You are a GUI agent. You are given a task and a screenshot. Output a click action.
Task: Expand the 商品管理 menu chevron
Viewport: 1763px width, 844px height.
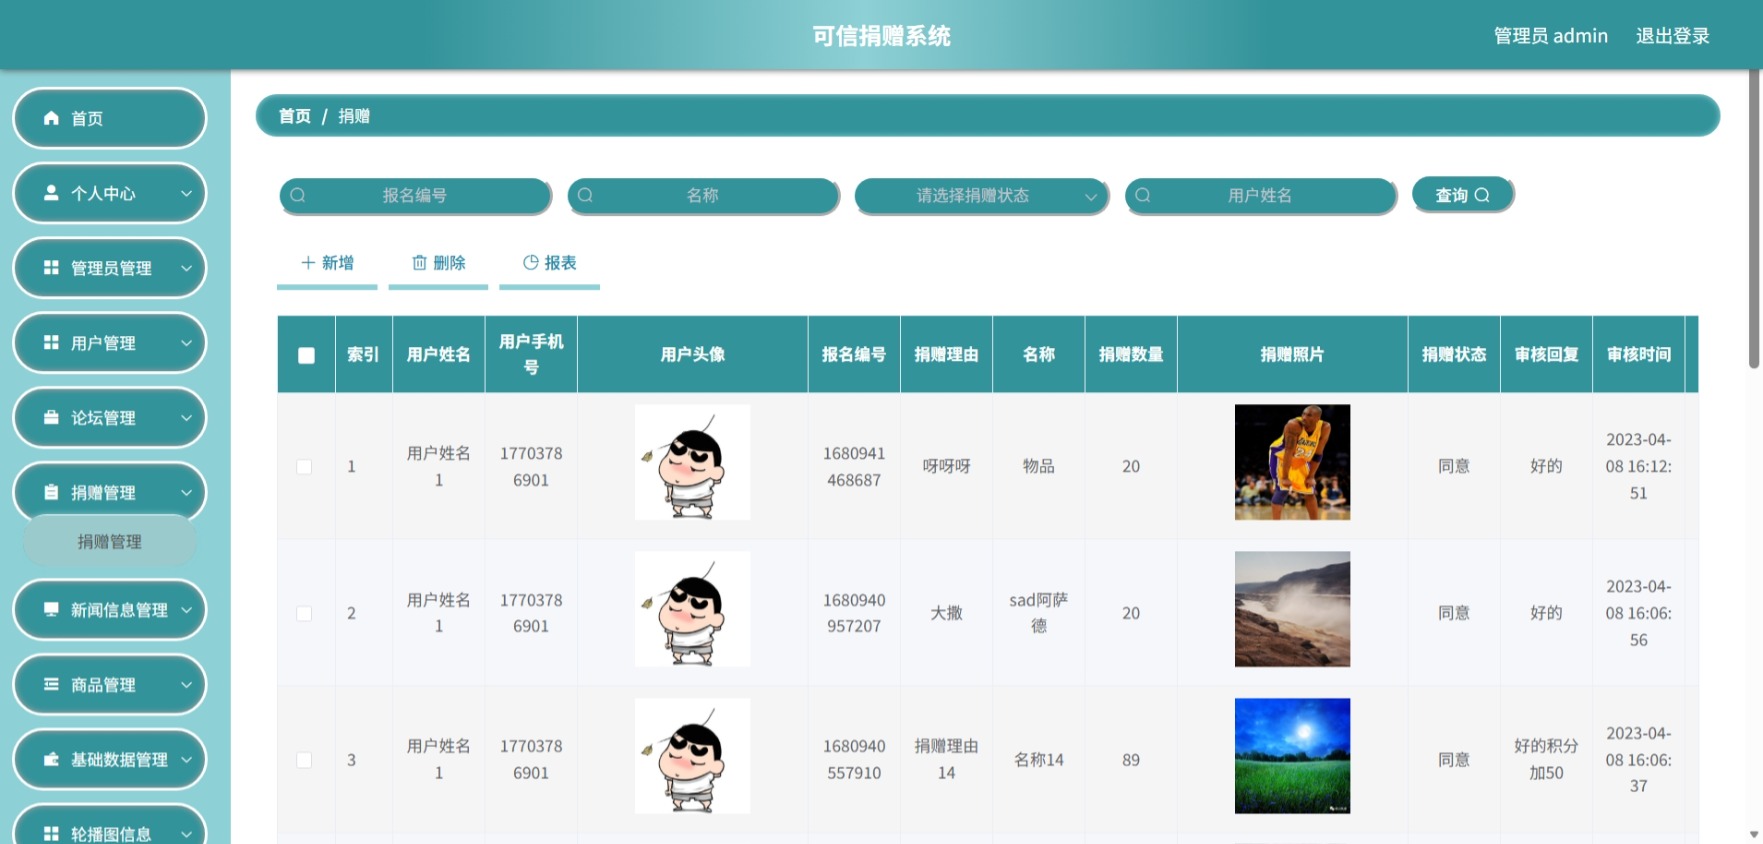pyautogui.click(x=186, y=685)
